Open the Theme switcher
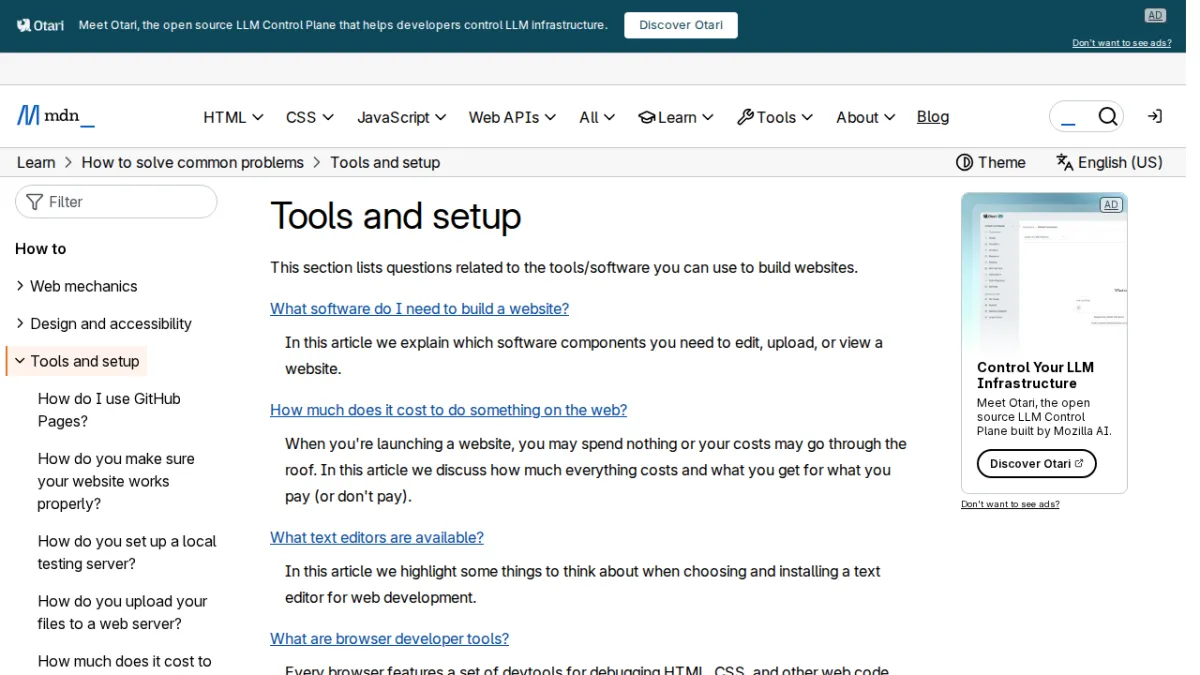The image size is (1200, 675). [991, 162]
